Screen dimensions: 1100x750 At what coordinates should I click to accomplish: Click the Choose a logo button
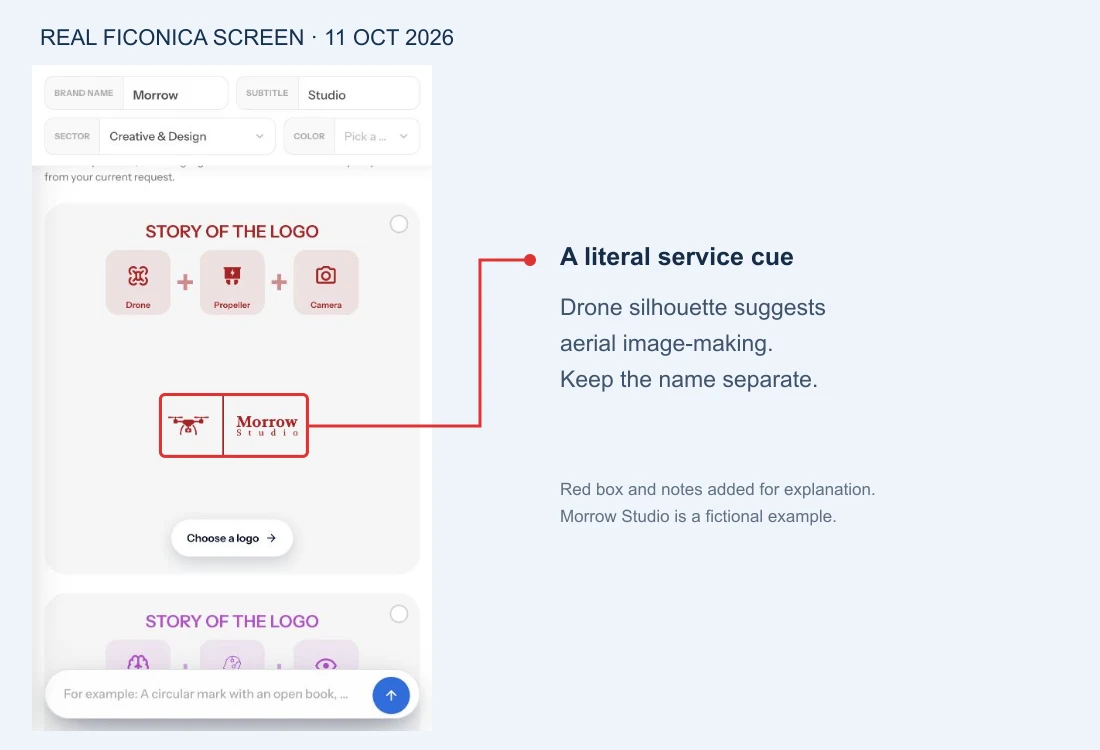pos(232,538)
